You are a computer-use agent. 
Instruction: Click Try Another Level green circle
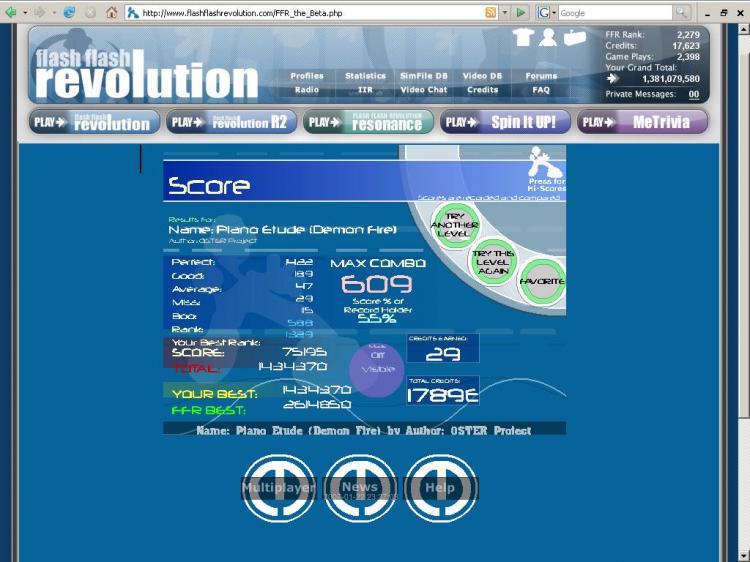tap(455, 225)
